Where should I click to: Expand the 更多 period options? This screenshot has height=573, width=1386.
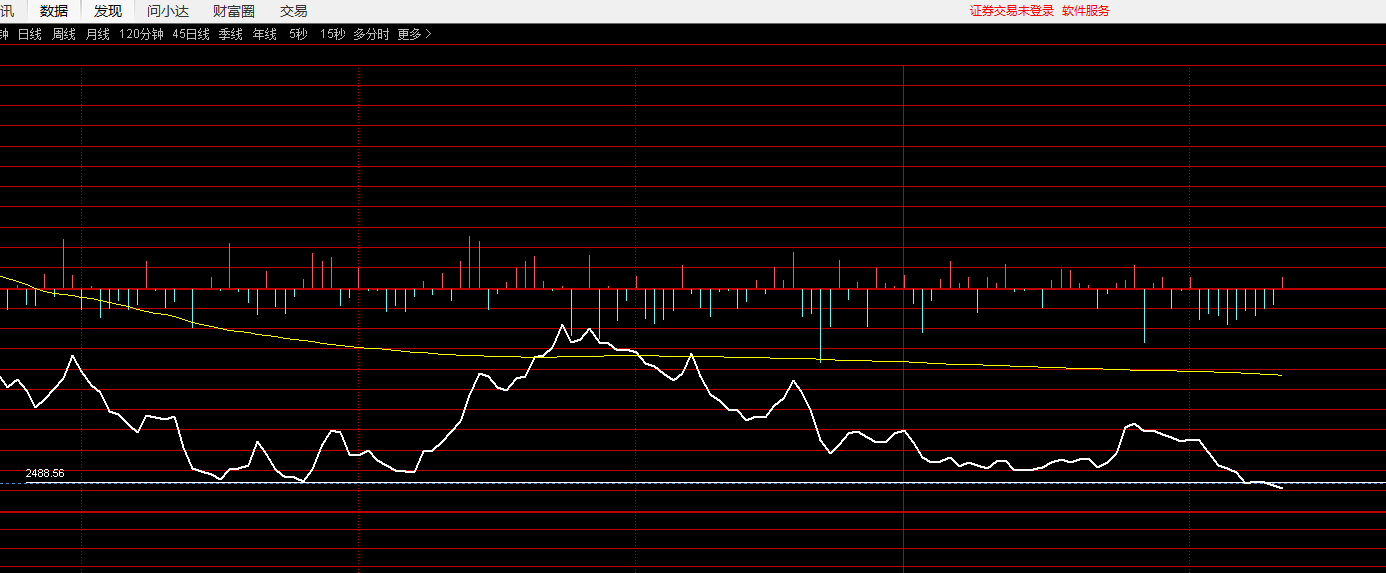point(415,34)
